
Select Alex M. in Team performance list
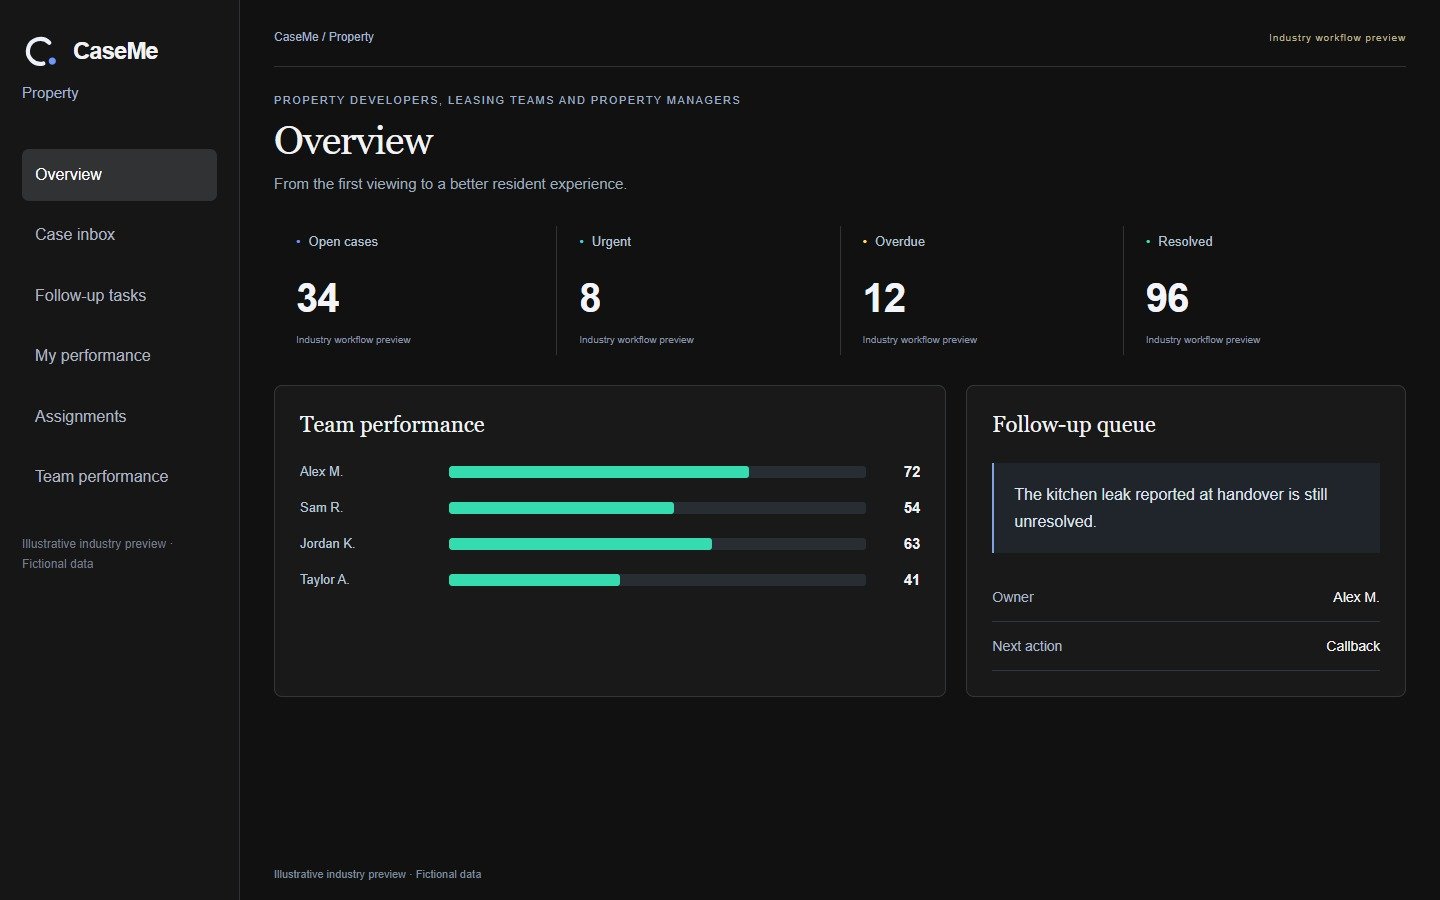click(x=321, y=472)
